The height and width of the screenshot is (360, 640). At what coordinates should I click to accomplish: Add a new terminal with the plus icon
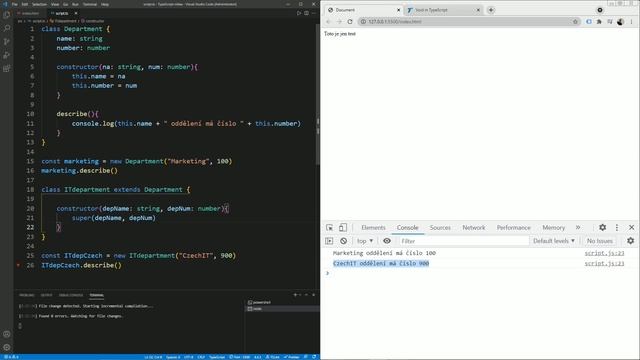295,295
